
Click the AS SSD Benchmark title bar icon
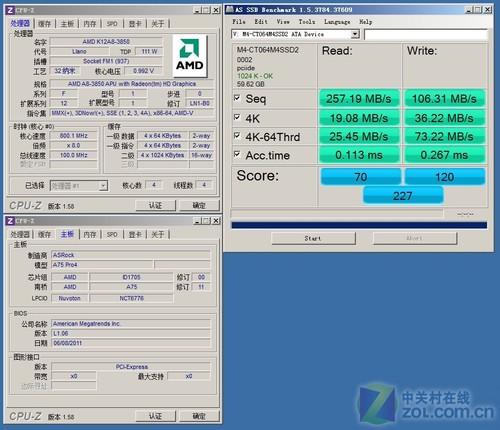coord(229,9)
